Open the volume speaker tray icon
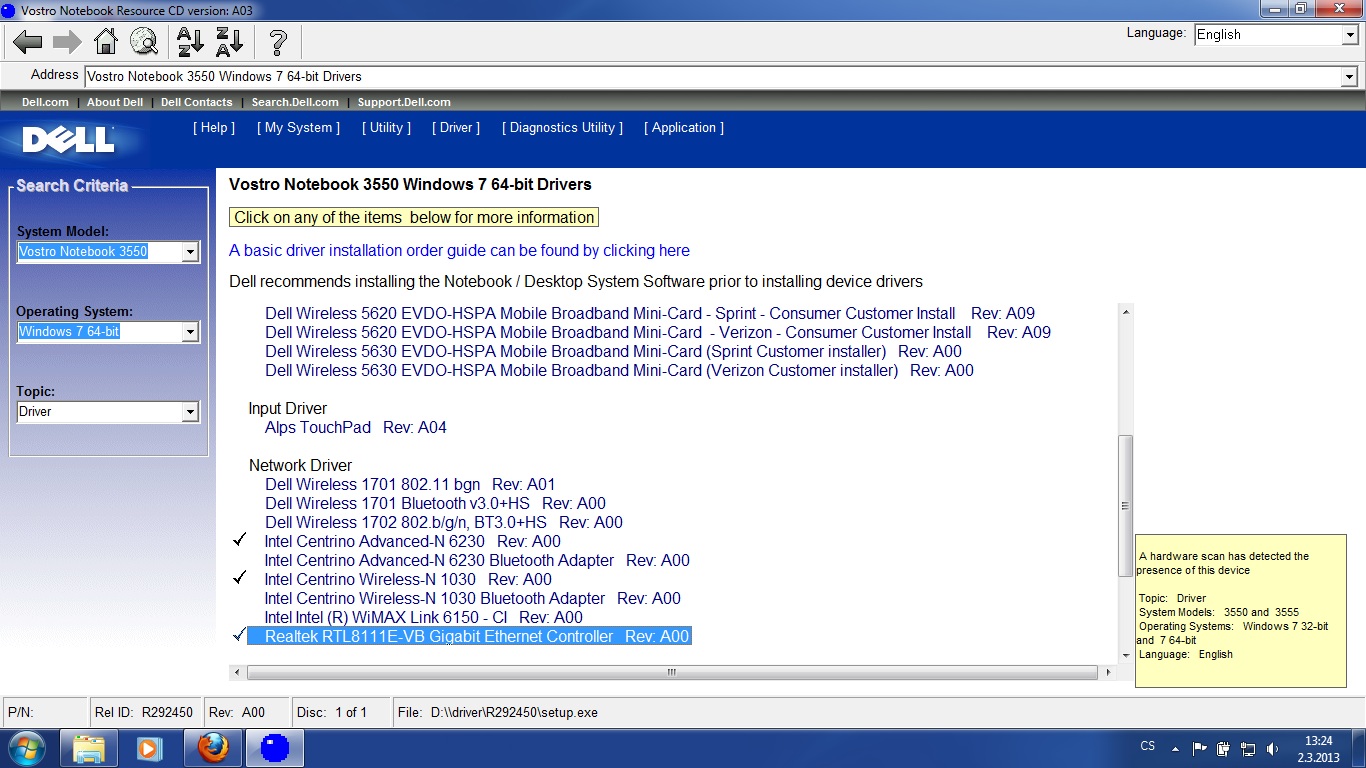 tap(1272, 748)
